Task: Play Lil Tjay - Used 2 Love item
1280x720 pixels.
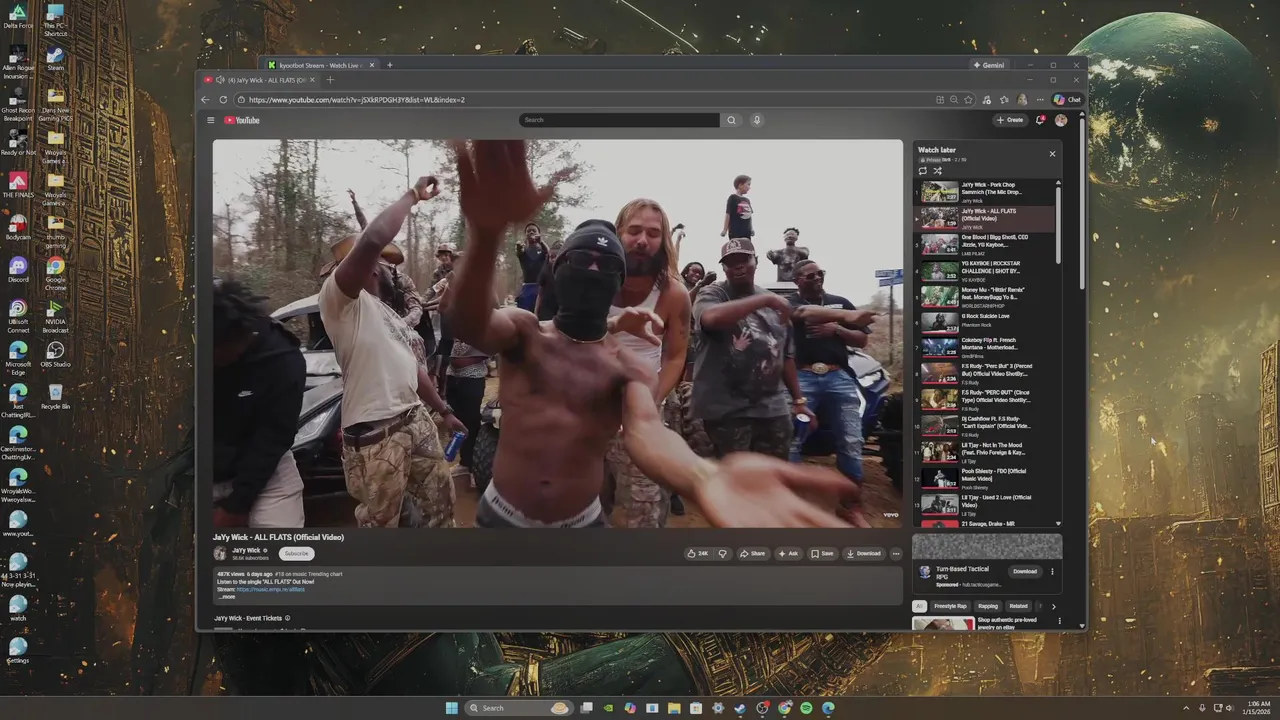Action: pyautogui.click(x=986, y=504)
